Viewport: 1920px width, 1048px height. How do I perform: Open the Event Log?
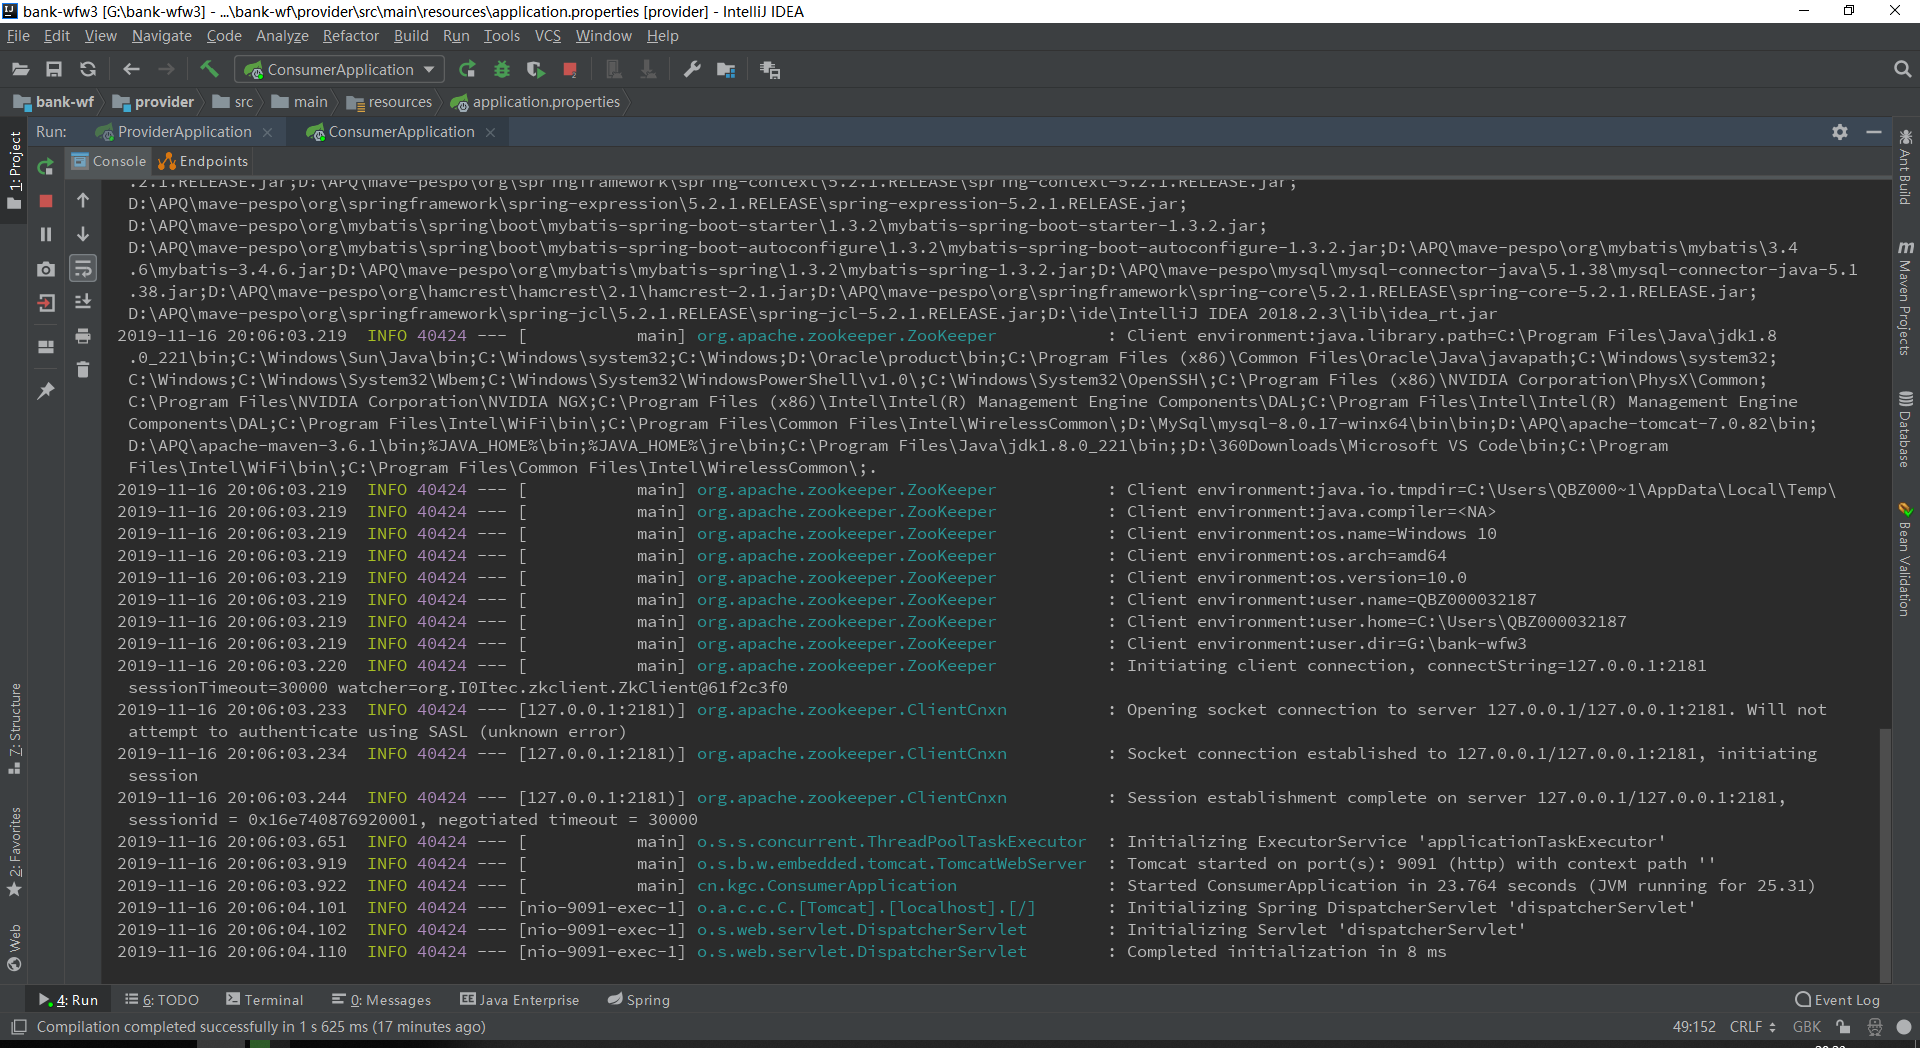pos(1838,1000)
